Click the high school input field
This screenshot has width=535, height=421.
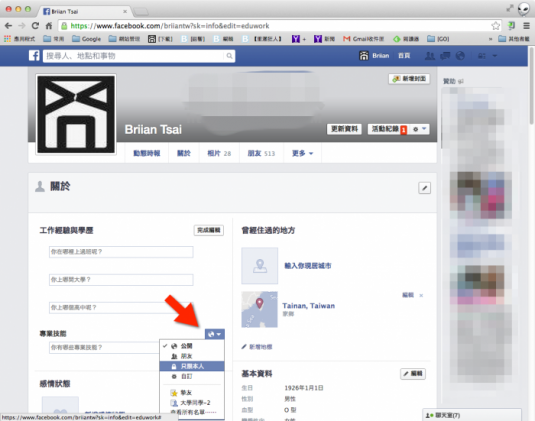coord(121,308)
